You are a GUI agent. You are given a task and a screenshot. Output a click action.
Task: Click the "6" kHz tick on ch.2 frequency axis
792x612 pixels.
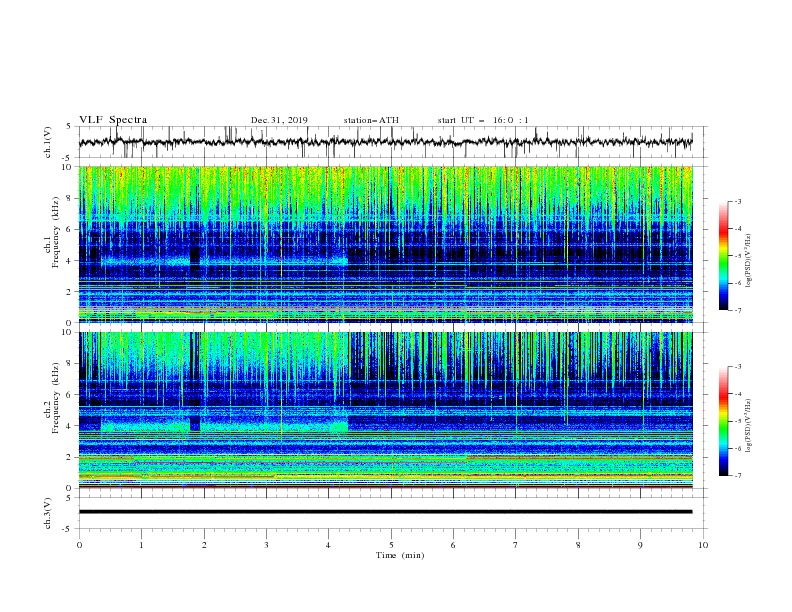click(x=71, y=394)
